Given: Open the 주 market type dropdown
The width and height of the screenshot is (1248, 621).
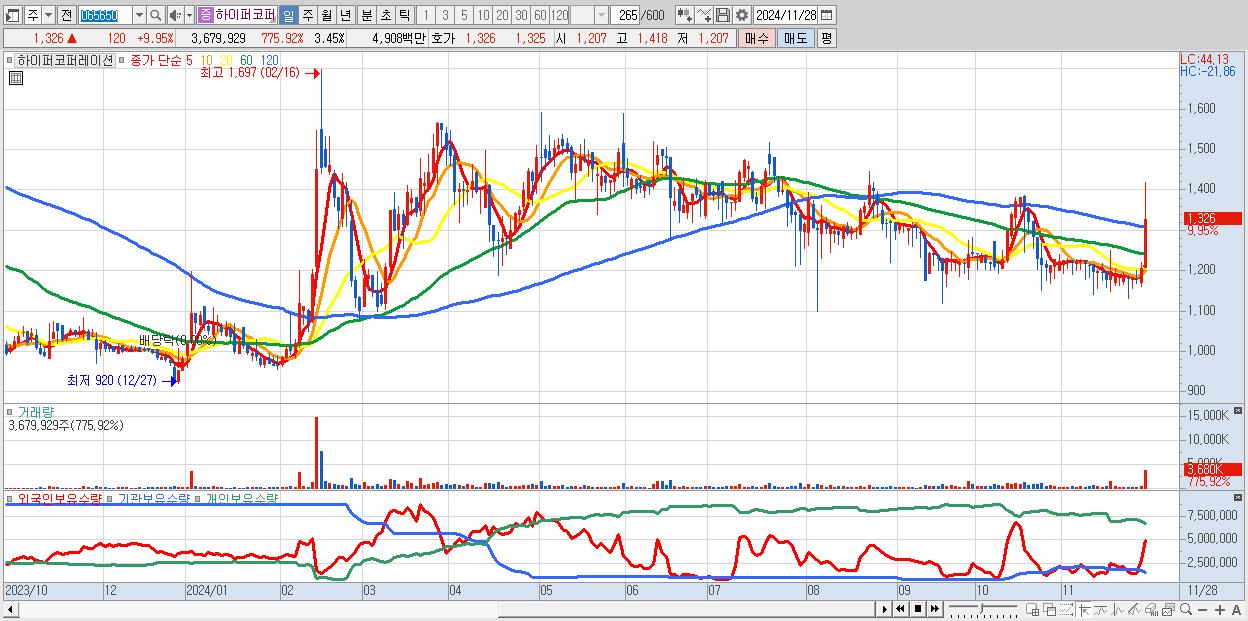Looking at the screenshot, I should coord(48,15).
